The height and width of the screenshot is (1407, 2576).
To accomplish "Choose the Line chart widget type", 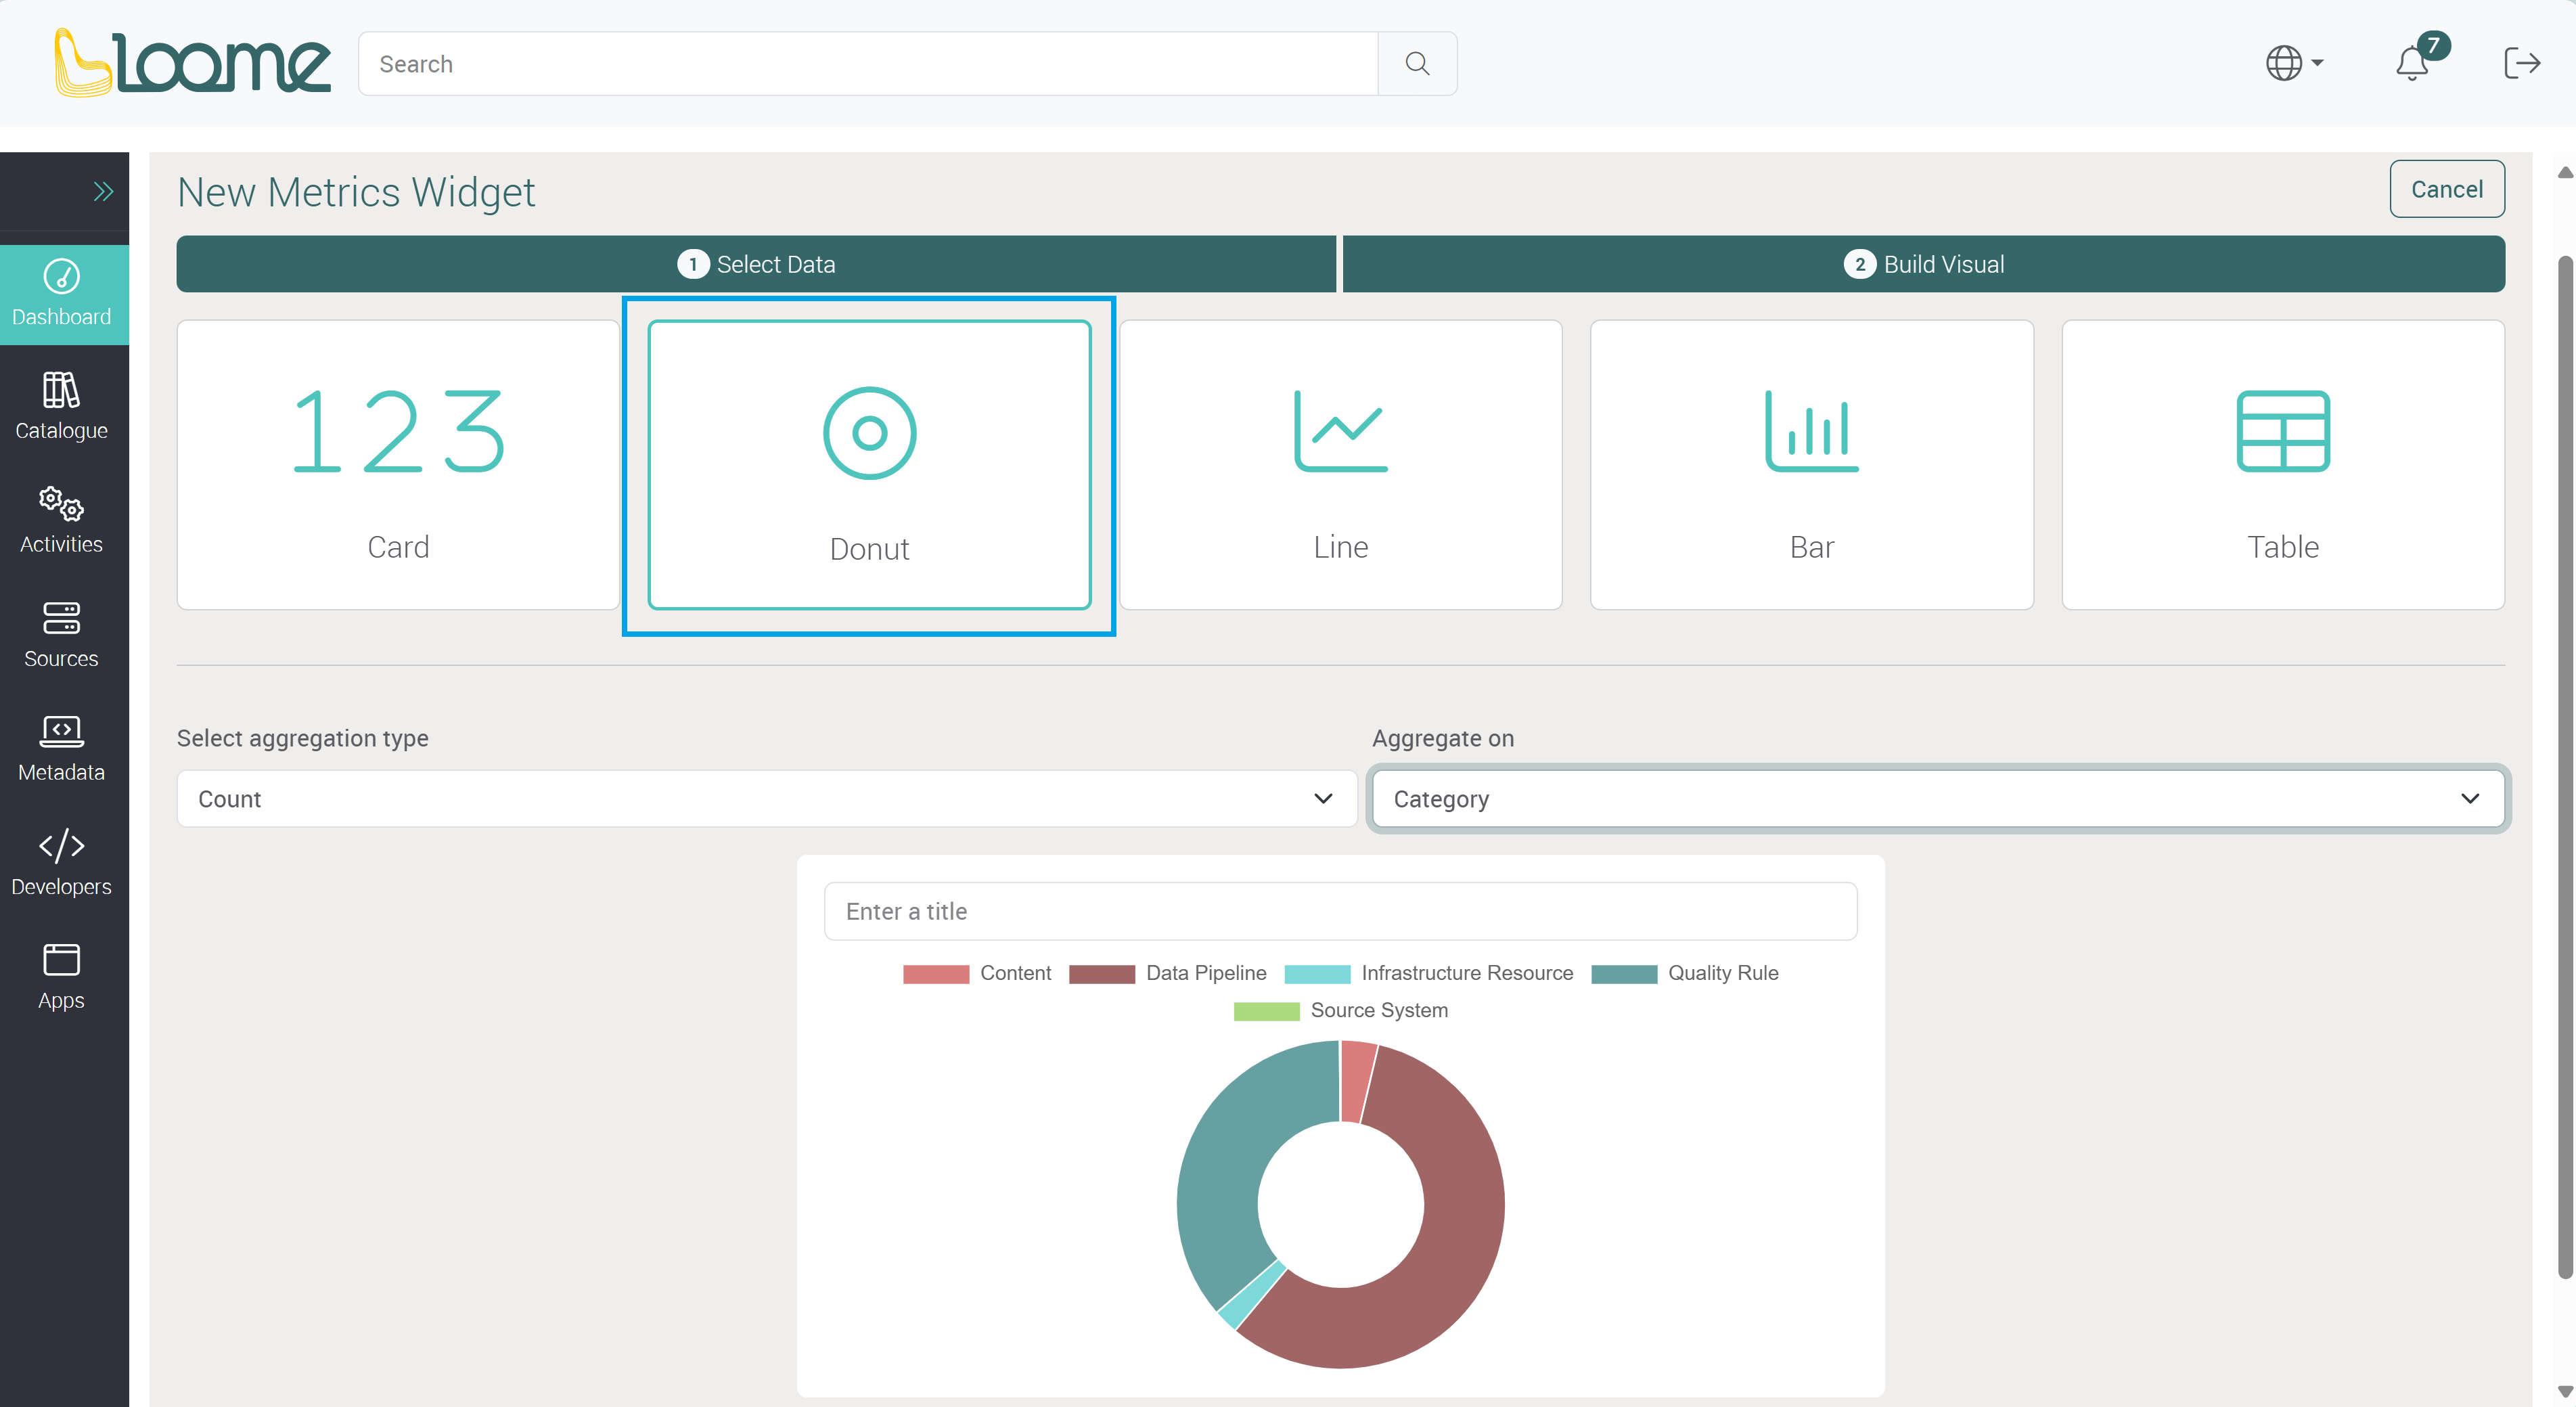I will coord(1340,464).
